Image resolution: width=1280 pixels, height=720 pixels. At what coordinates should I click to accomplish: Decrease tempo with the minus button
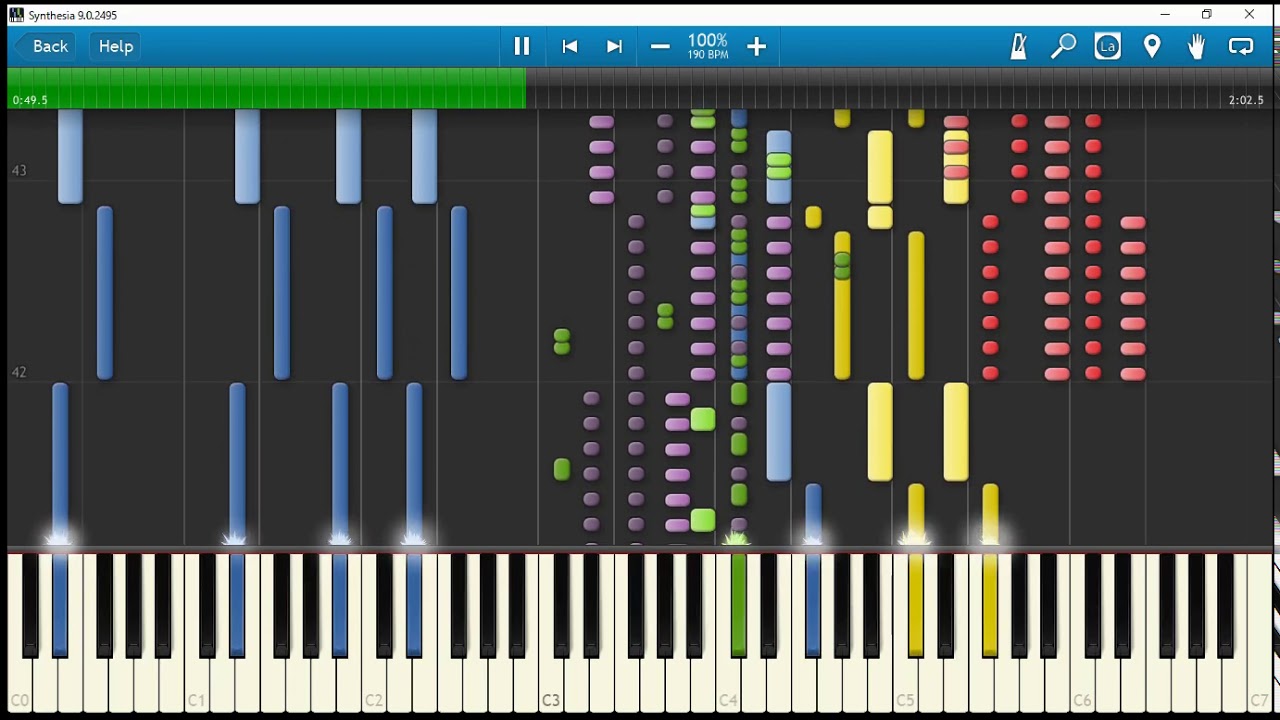pos(660,46)
